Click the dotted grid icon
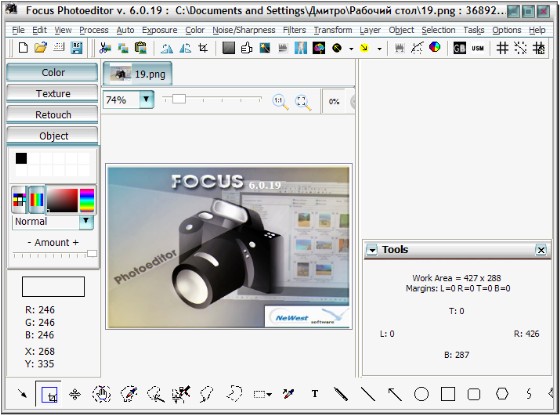The width and height of the screenshot is (560, 415). pyautogui.click(x=520, y=48)
